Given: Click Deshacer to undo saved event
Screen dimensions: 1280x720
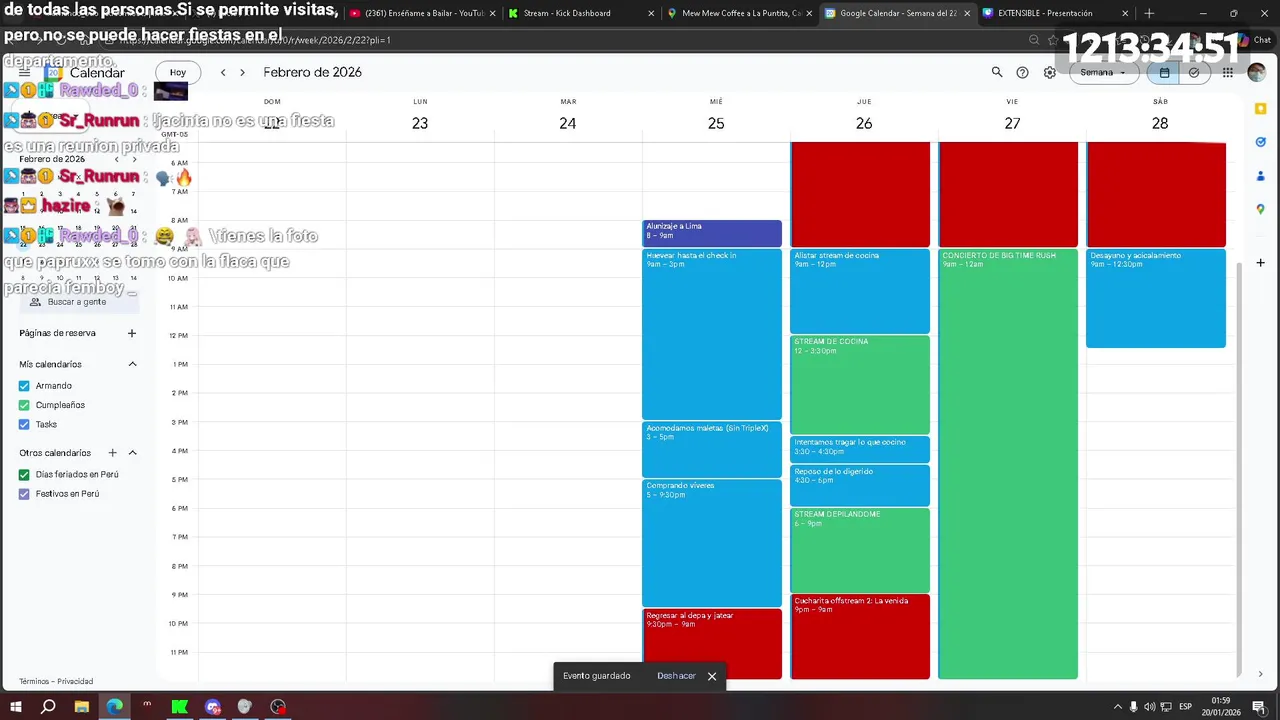Looking at the screenshot, I should click(676, 676).
